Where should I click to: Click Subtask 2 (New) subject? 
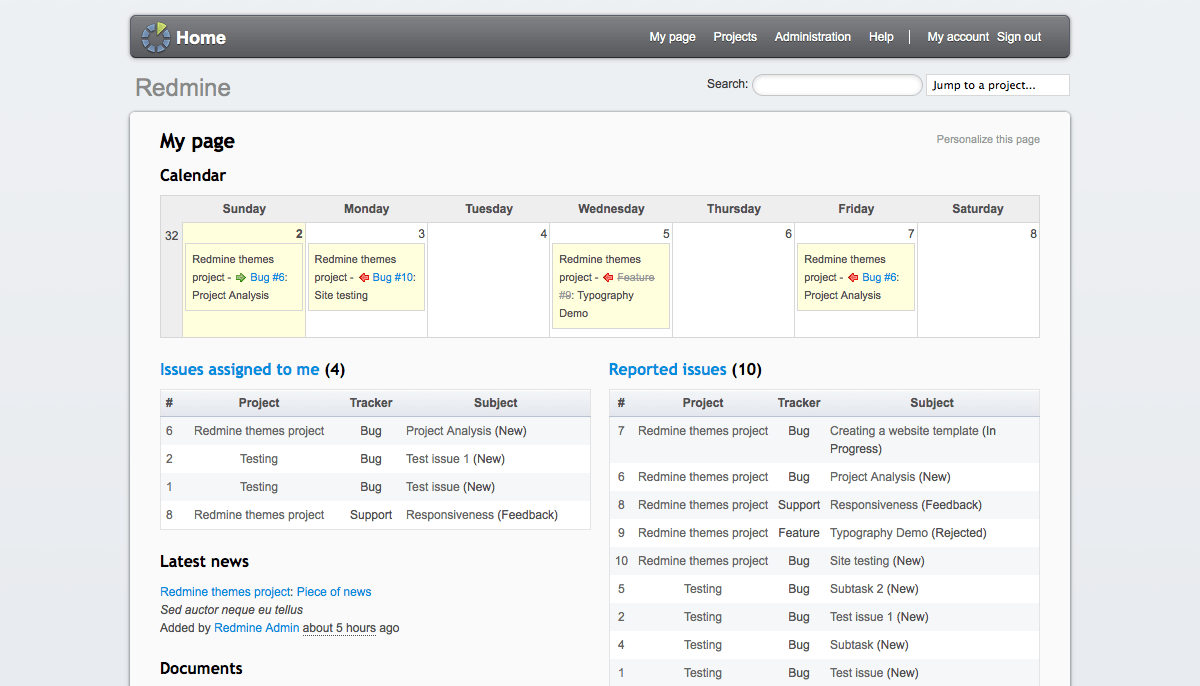(x=874, y=589)
